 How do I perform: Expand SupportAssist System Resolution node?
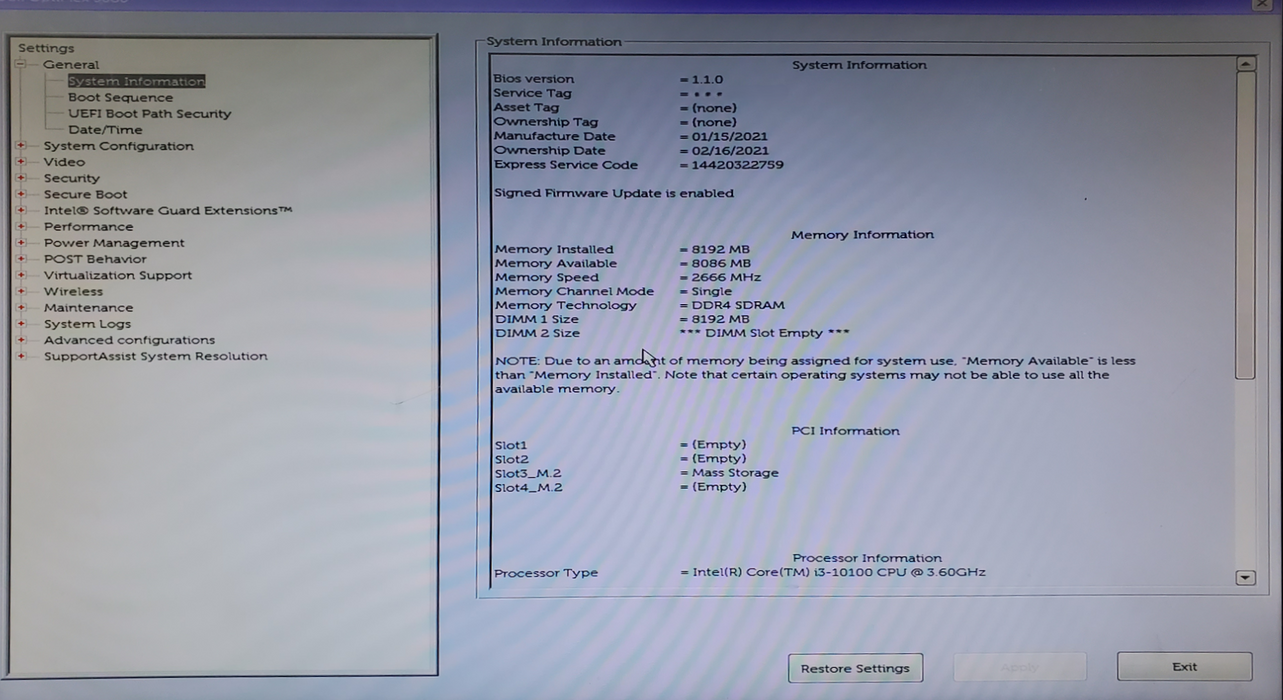21,356
